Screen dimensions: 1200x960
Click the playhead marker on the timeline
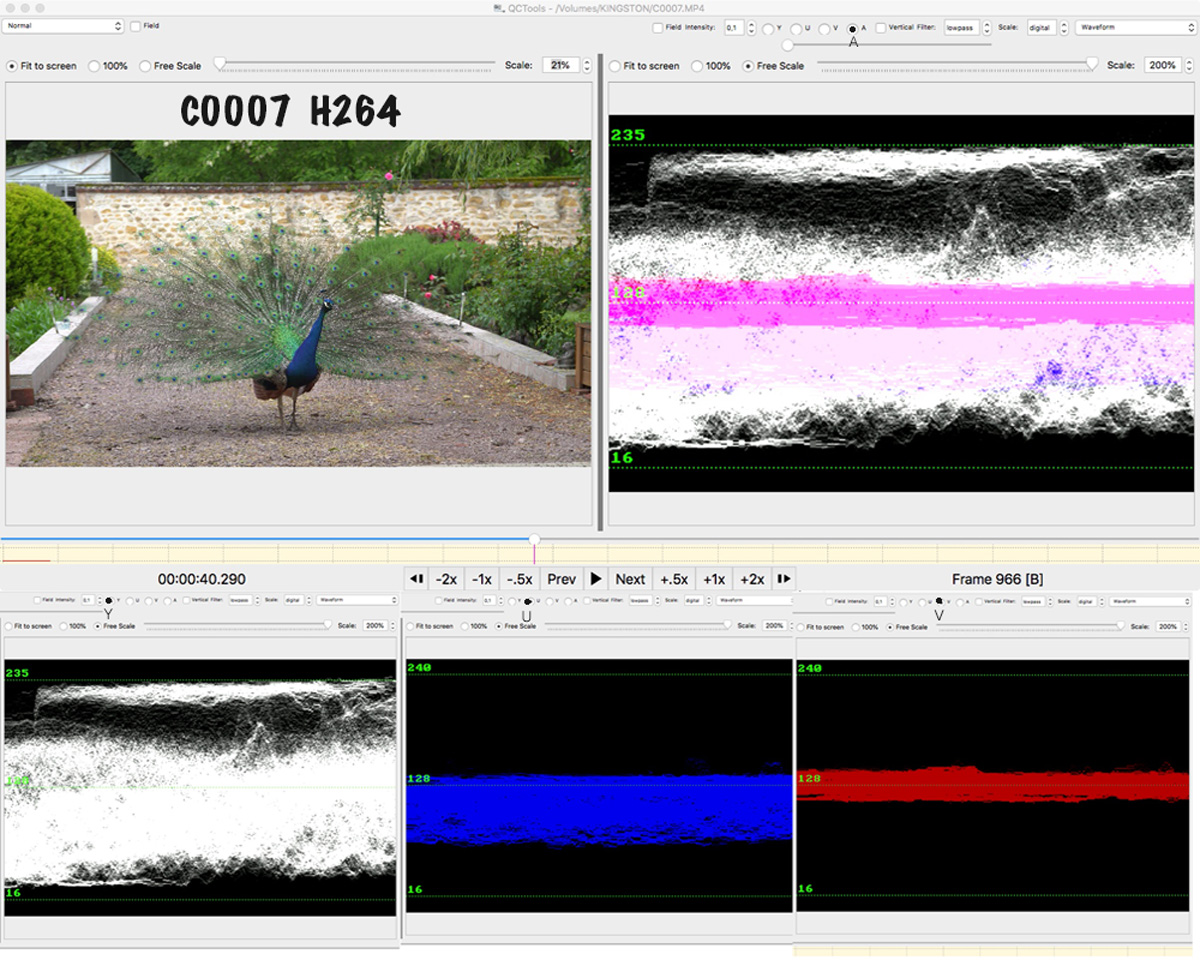pos(535,540)
